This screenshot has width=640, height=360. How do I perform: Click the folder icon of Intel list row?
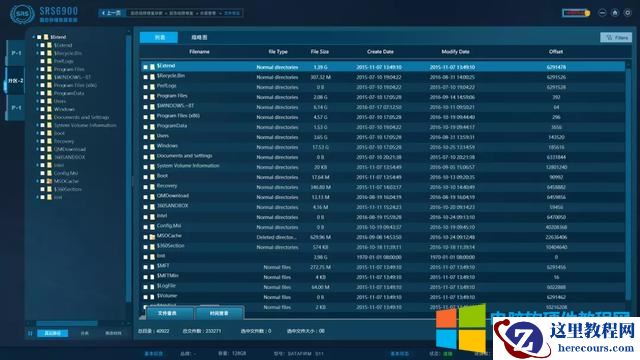[152, 217]
